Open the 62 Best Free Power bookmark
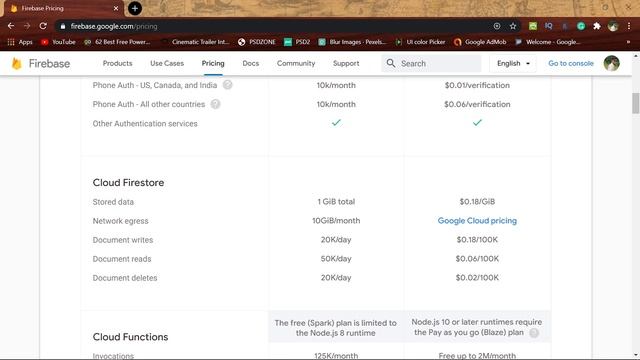This screenshot has width=640, height=360. tap(117, 42)
